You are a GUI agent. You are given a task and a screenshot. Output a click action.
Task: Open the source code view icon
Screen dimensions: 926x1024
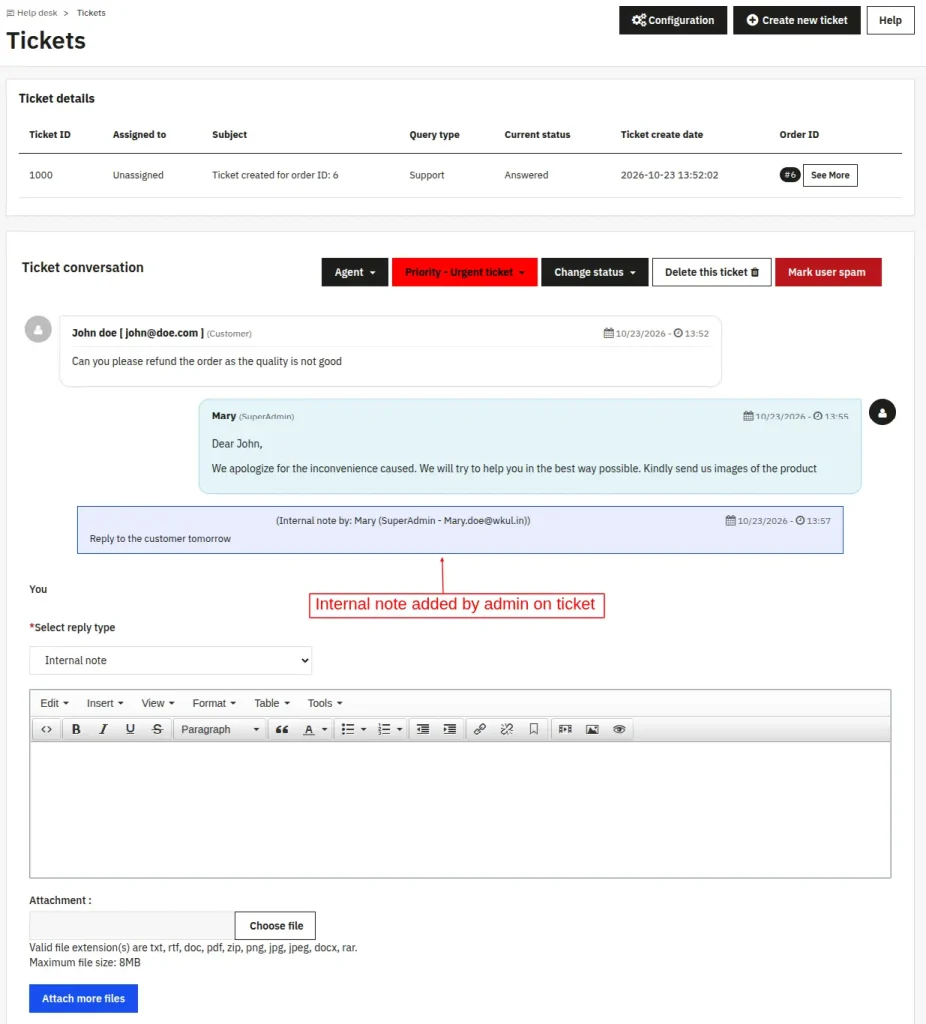tap(46, 729)
